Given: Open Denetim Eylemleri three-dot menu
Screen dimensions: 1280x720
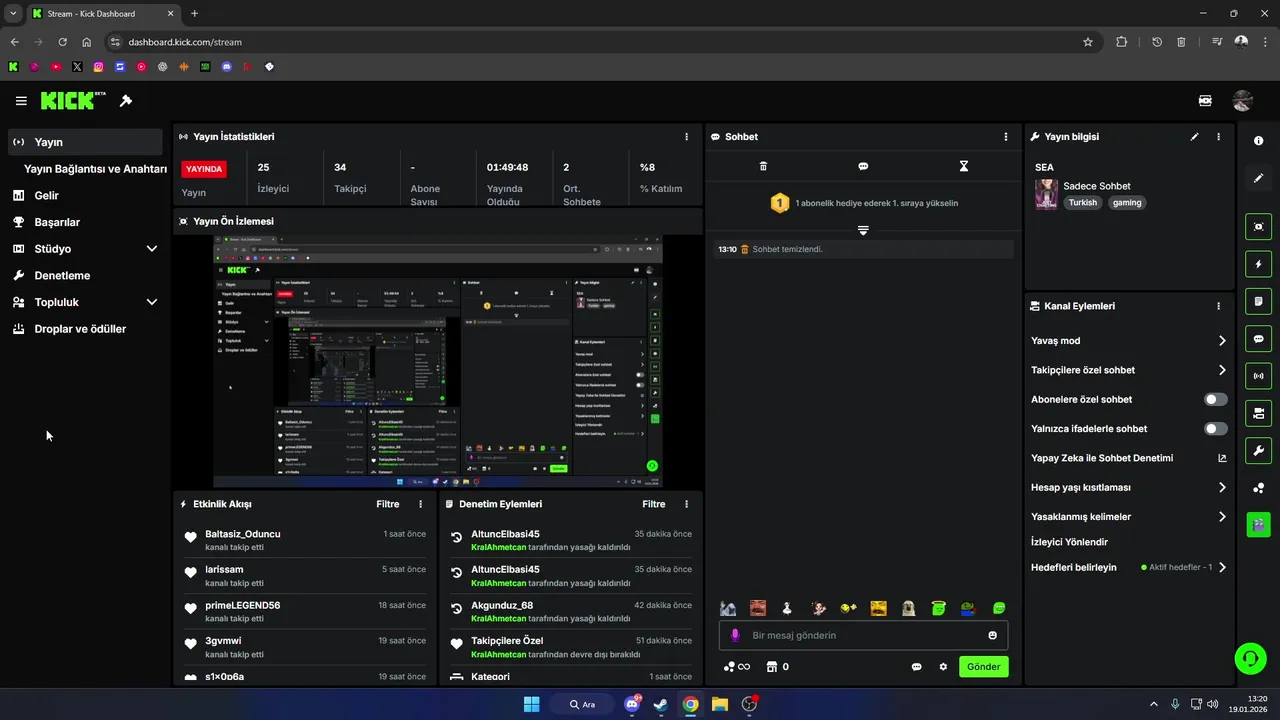Looking at the screenshot, I should click(x=686, y=505).
